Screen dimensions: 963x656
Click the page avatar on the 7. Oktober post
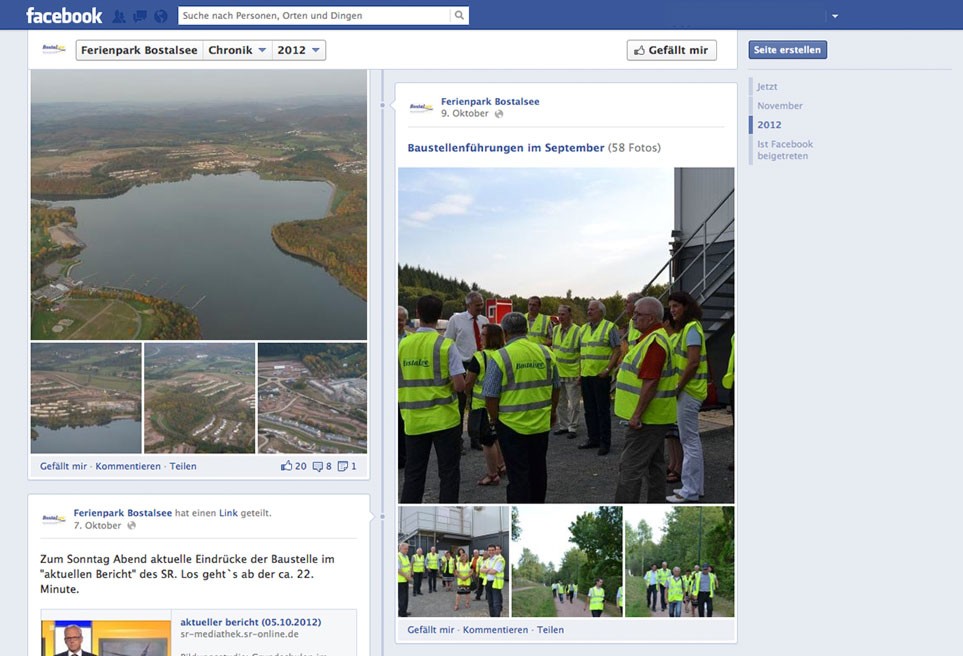click(x=53, y=519)
